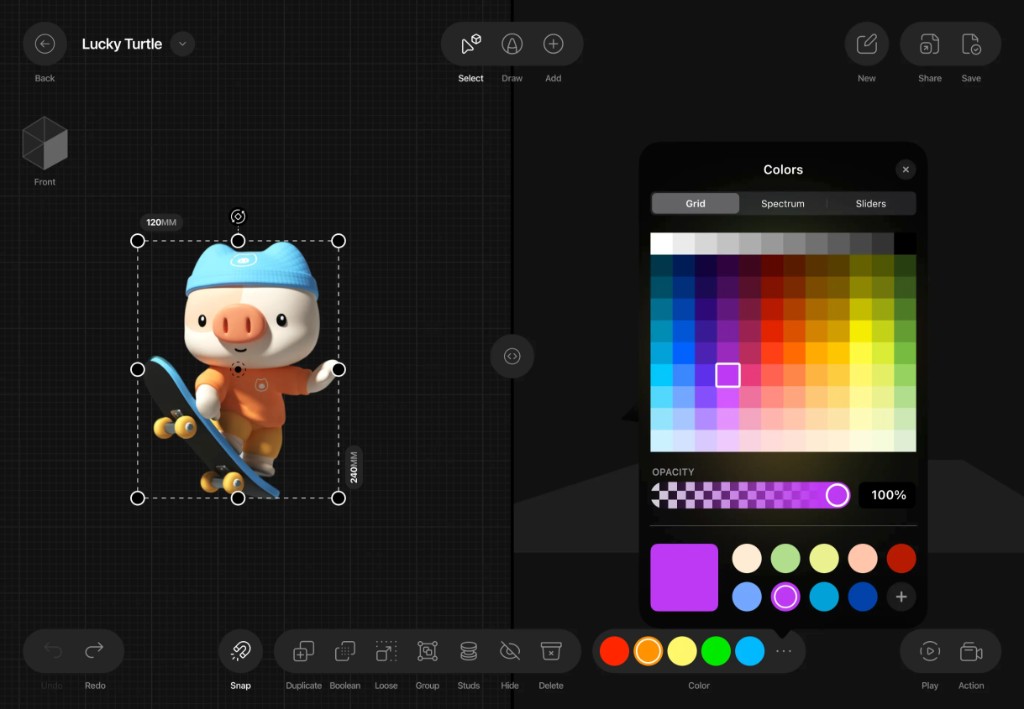Open the Boolean operation tool
Viewport: 1024px width, 709px height.
345,651
